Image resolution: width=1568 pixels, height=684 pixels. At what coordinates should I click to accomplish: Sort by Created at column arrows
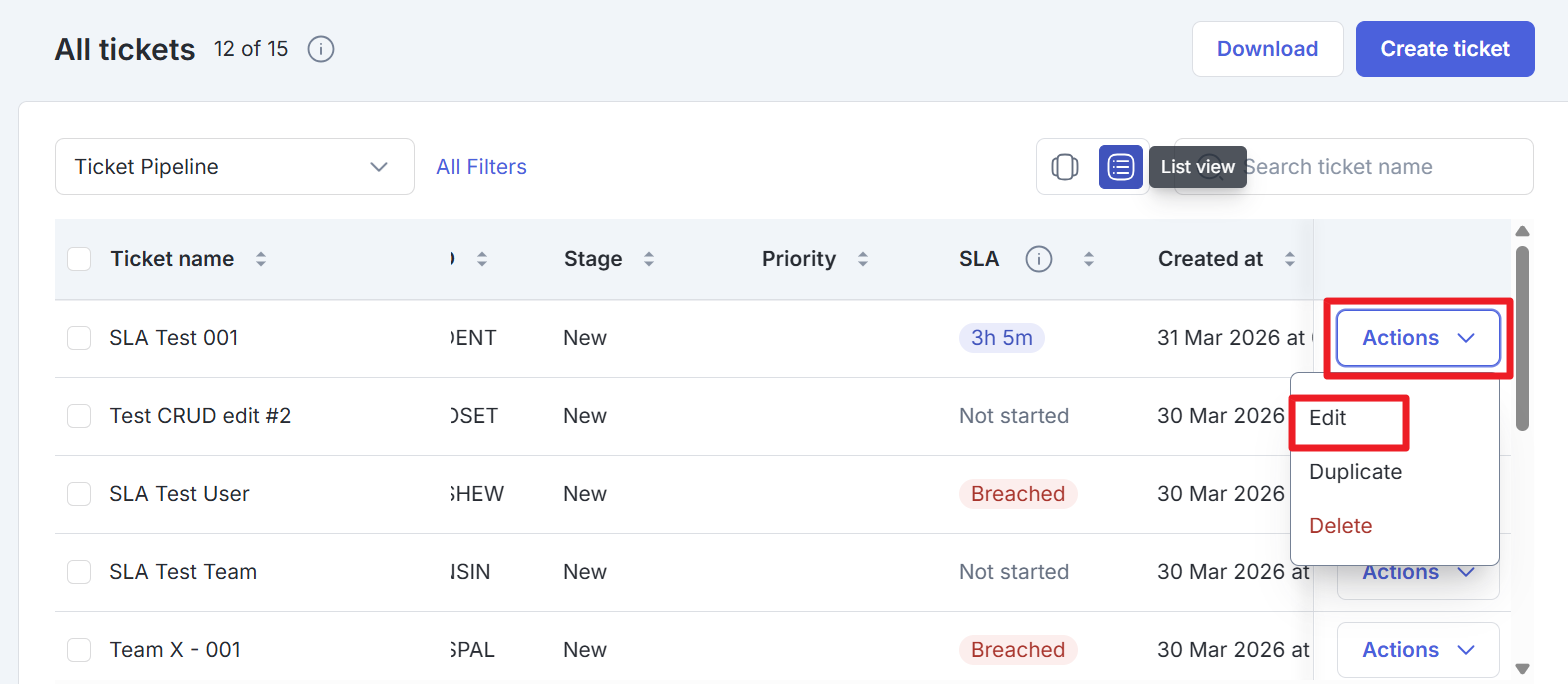pos(1290,259)
